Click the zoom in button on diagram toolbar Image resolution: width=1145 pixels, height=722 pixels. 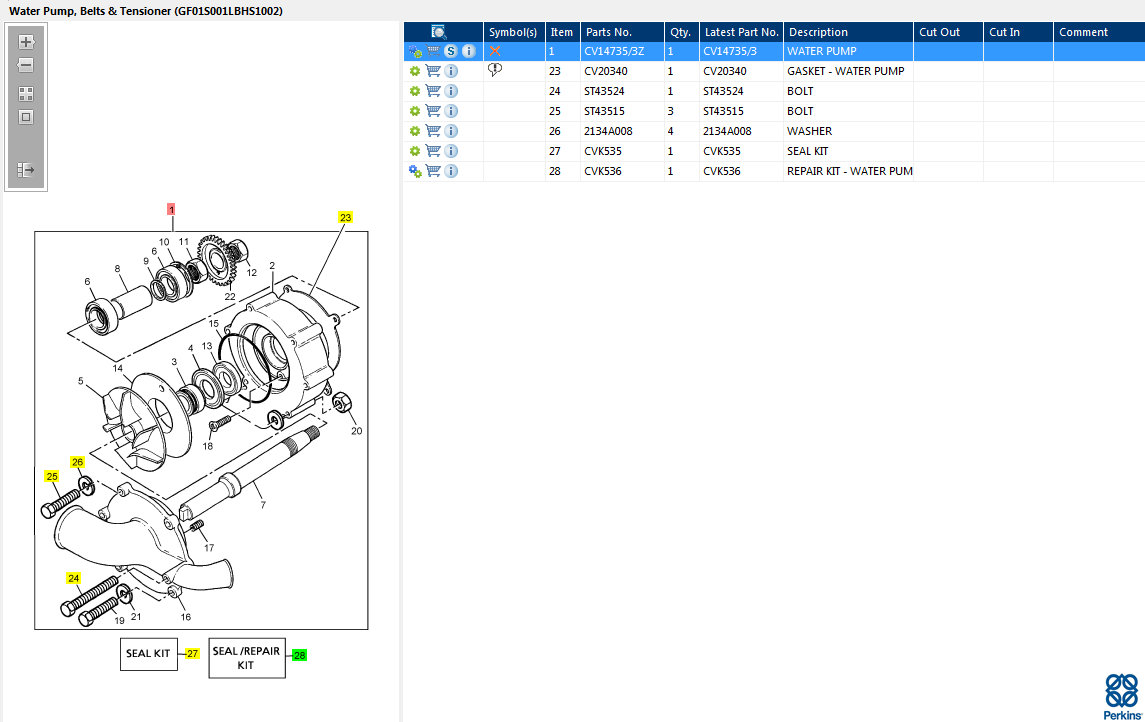point(26,42)
